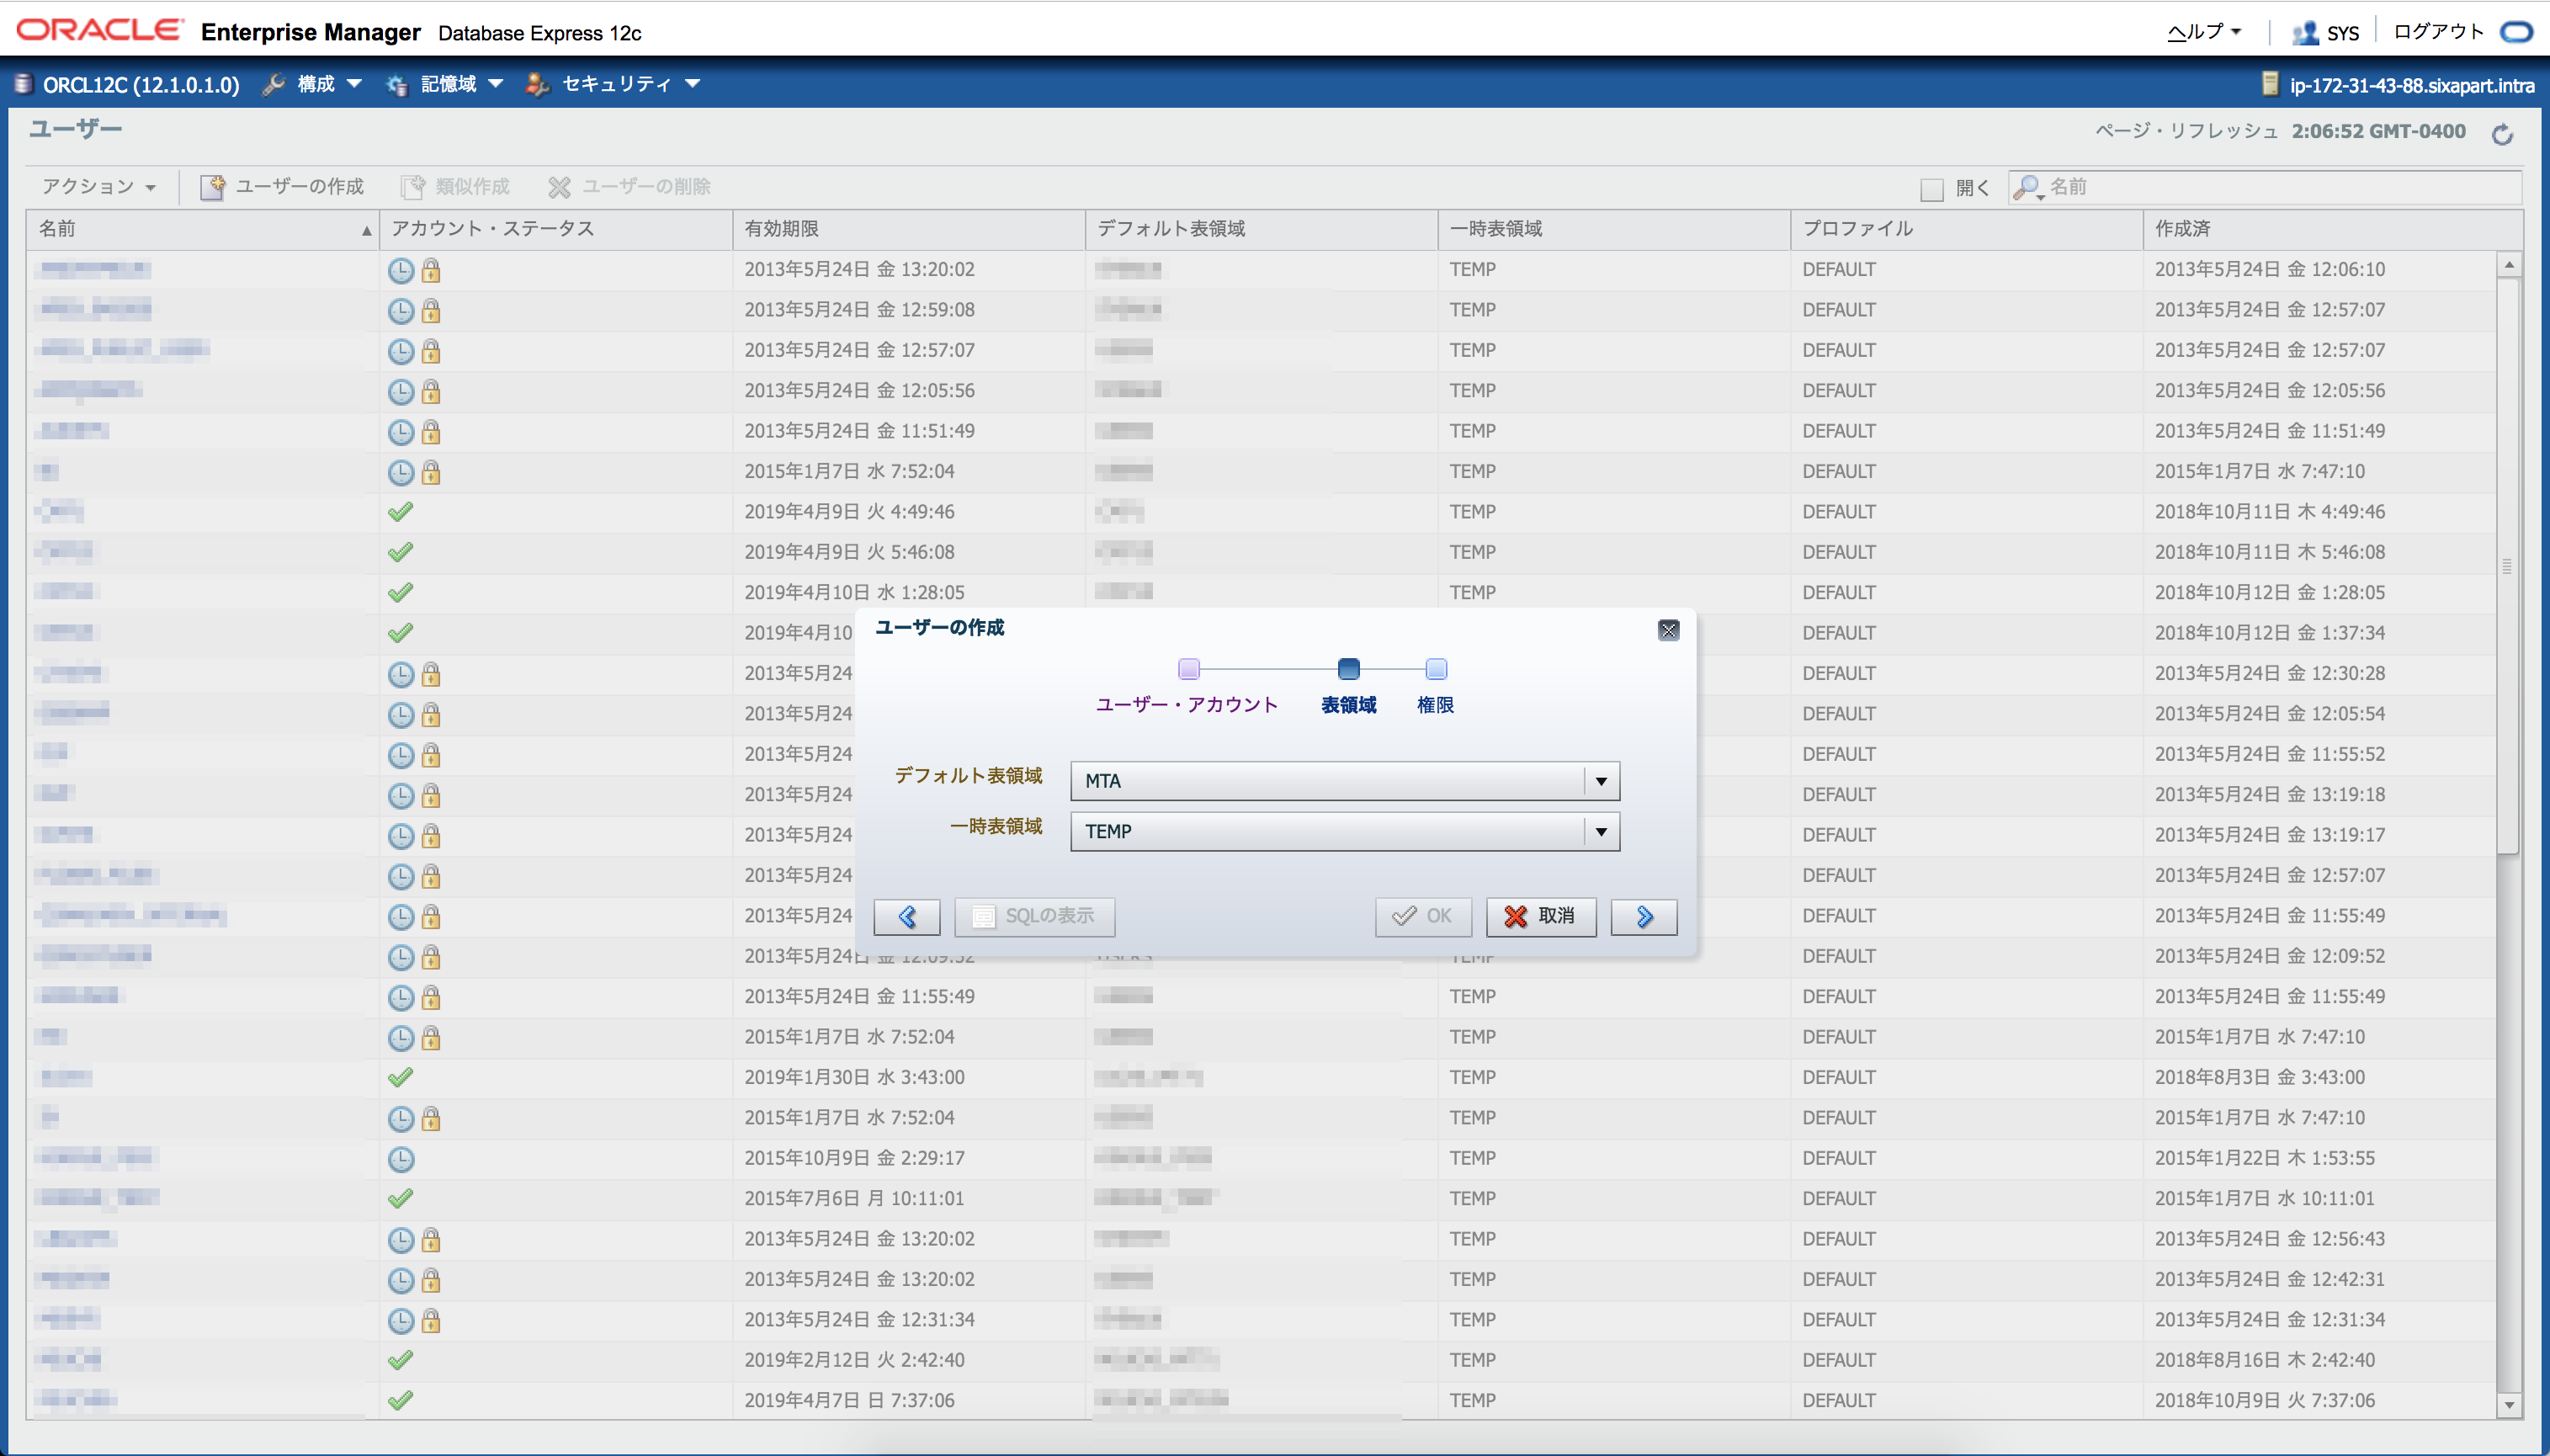The image size is (2550, 1456).
Task: Open the デフォルト表領域 MTA dropdown
Action: [1600, 781]
